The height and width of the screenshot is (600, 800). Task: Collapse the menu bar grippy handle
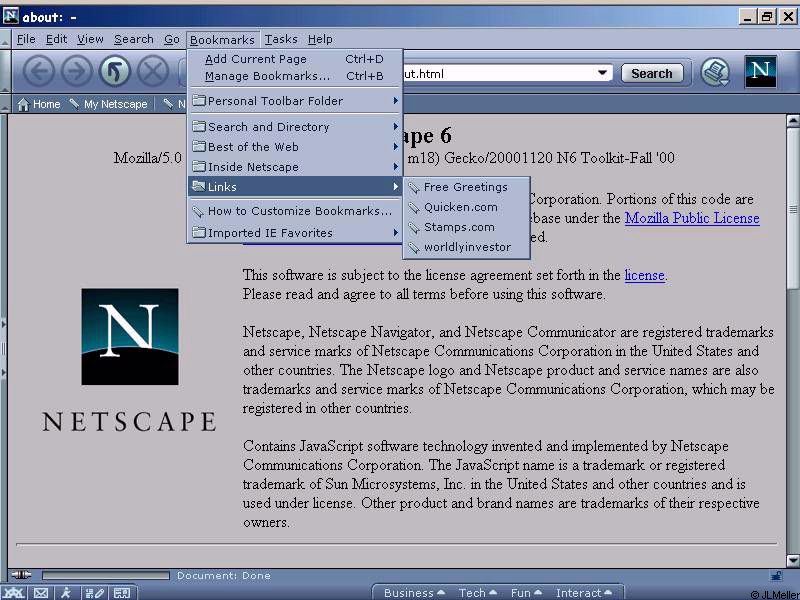point(5,39)
